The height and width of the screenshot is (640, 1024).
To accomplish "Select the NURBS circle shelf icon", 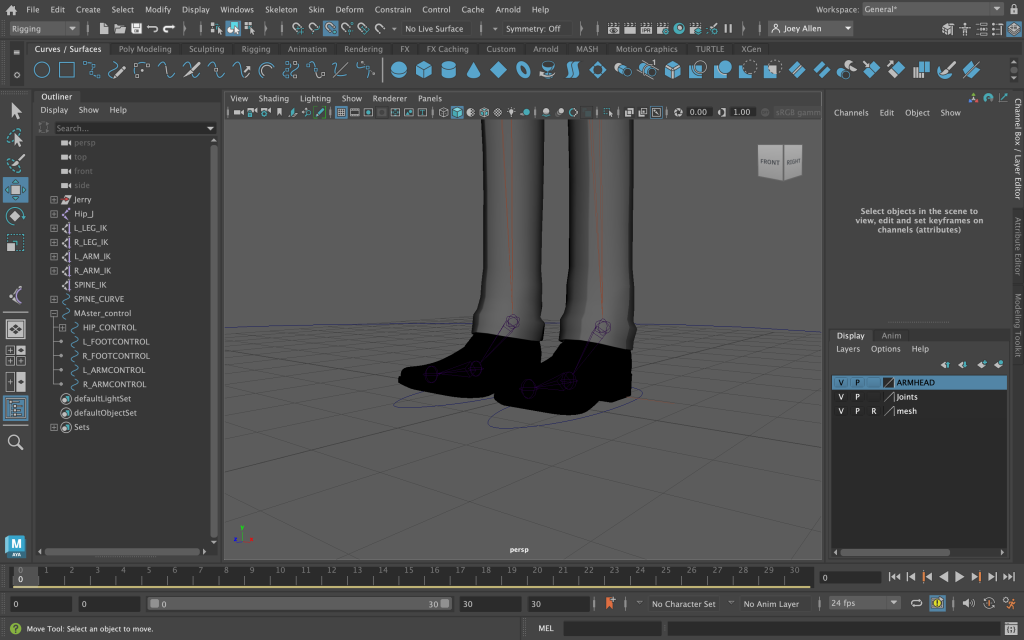I will [42, 70].
